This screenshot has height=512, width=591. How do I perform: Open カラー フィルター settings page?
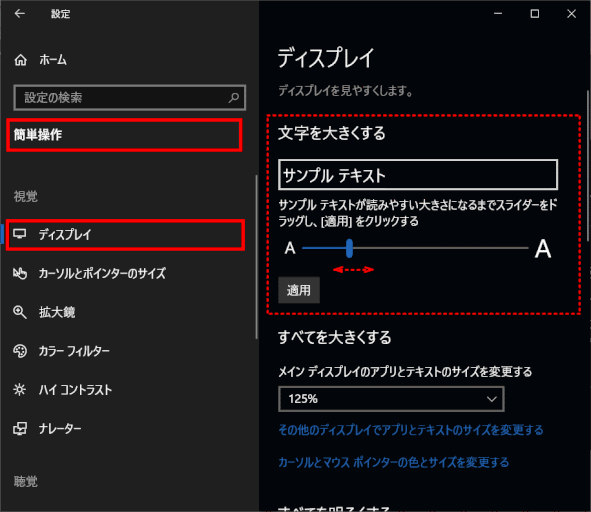(x=74, y=351)
